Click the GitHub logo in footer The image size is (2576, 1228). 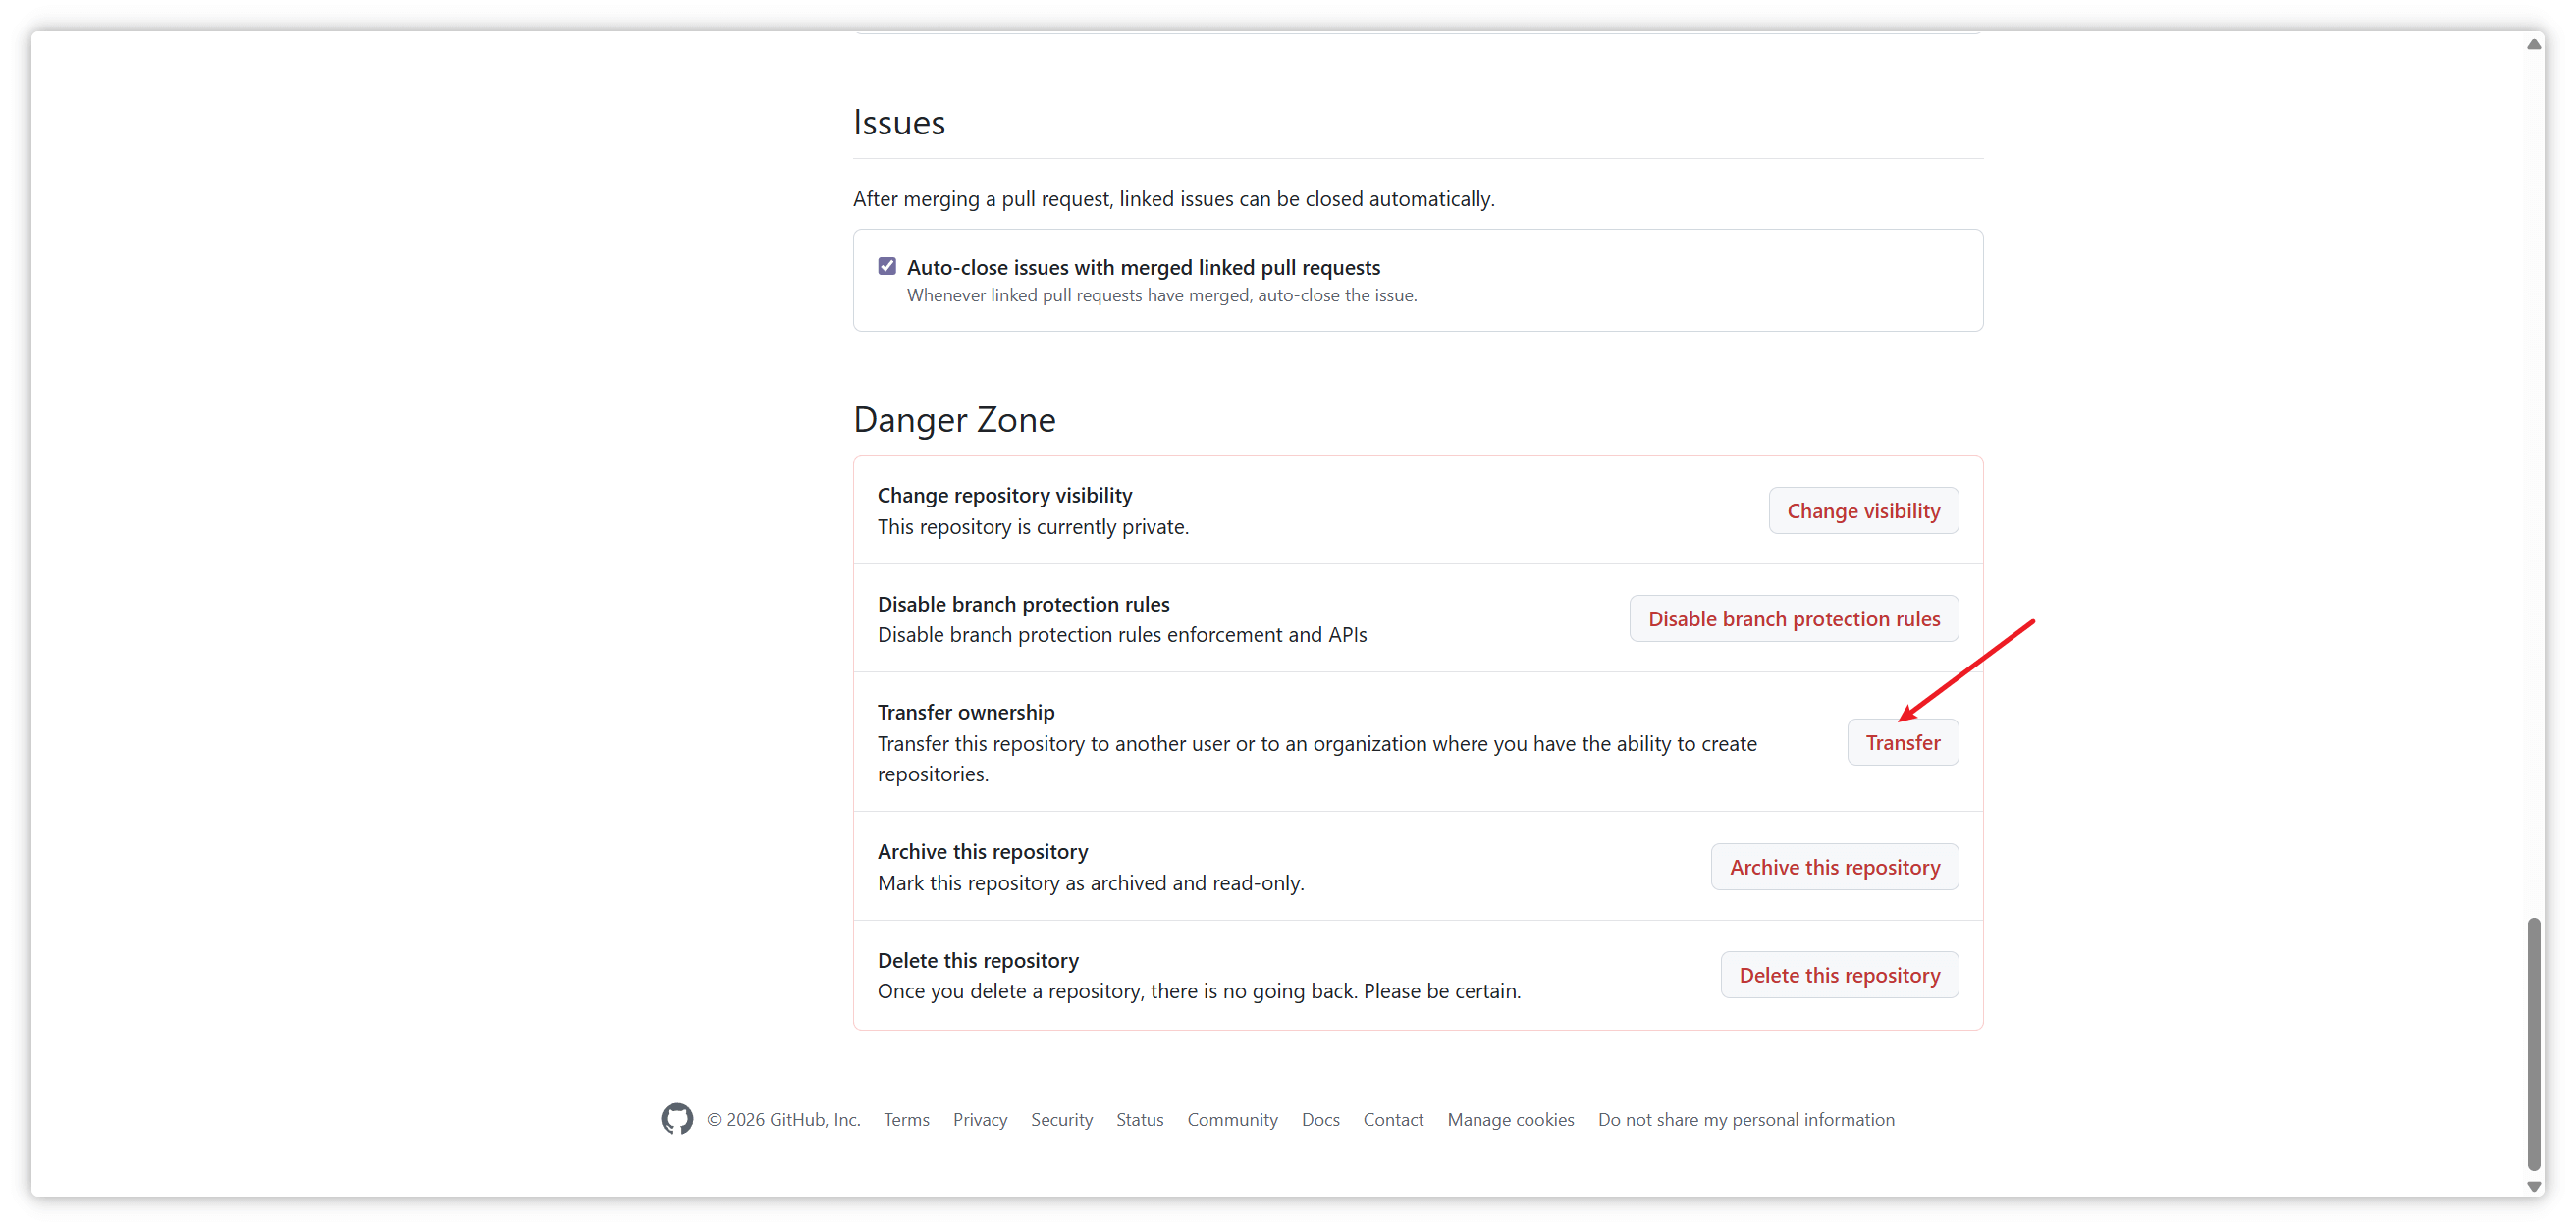[x=676, y=1119]
